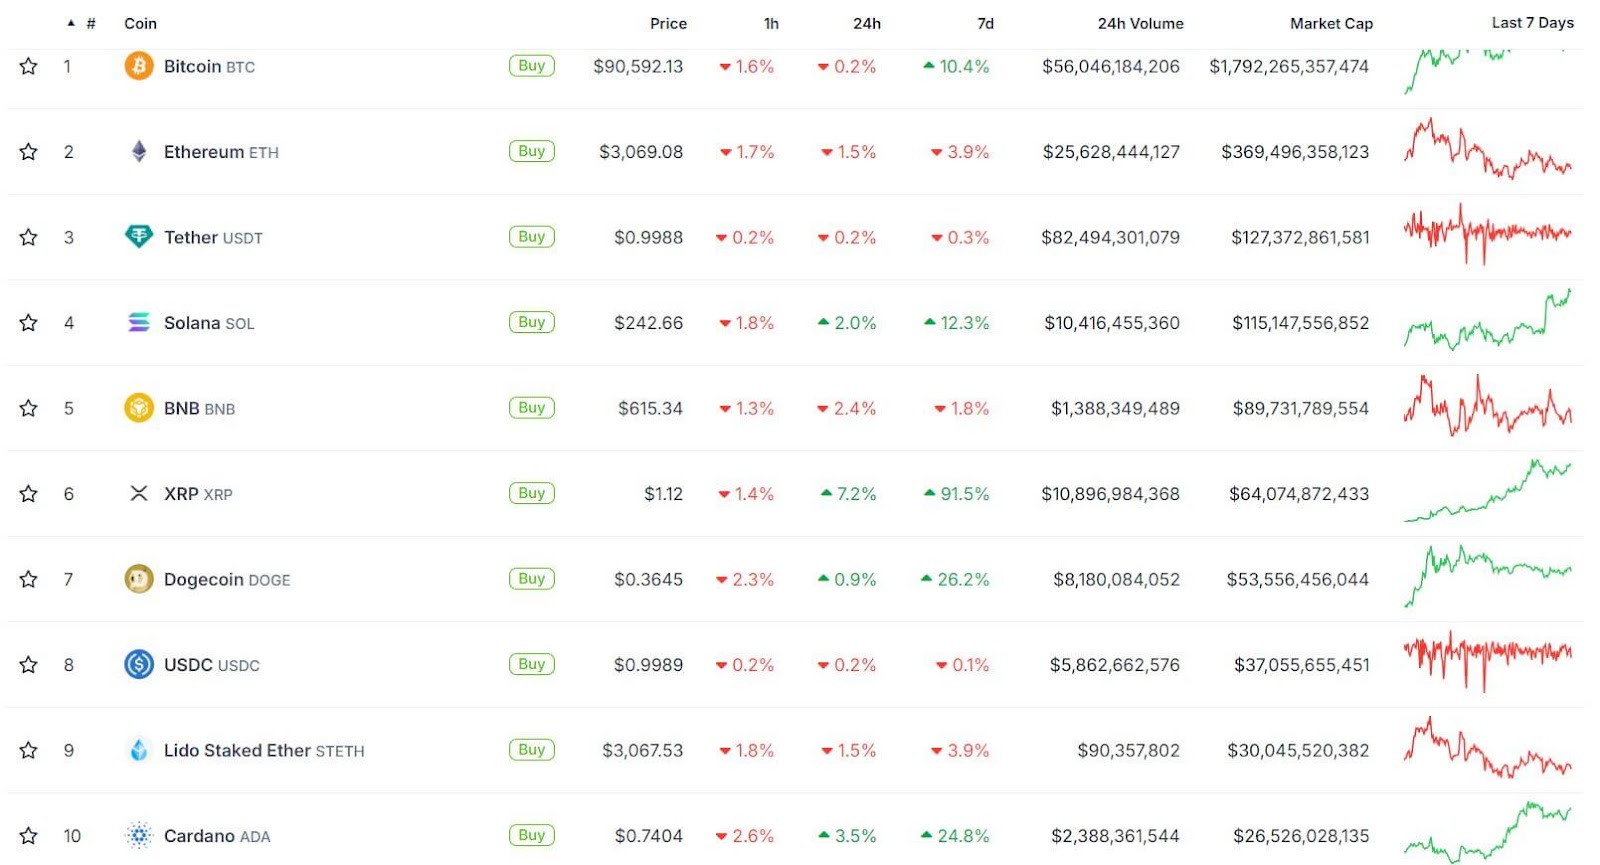The width and height of the screenshot is (1600, 865).
Task: Sort table by Coin column header
Action: pos(140,23)
